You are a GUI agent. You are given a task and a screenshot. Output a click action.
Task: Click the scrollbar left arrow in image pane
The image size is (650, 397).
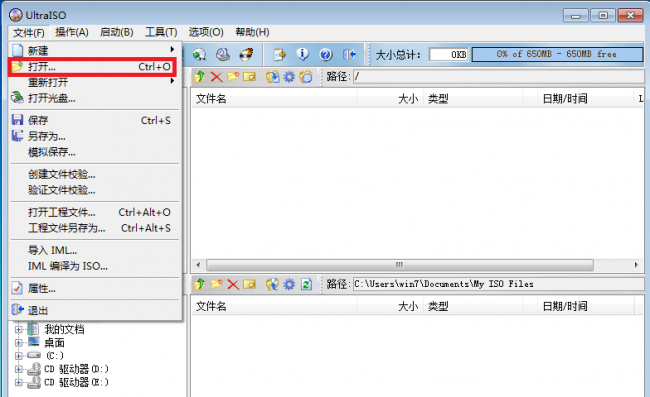[198, 265]
